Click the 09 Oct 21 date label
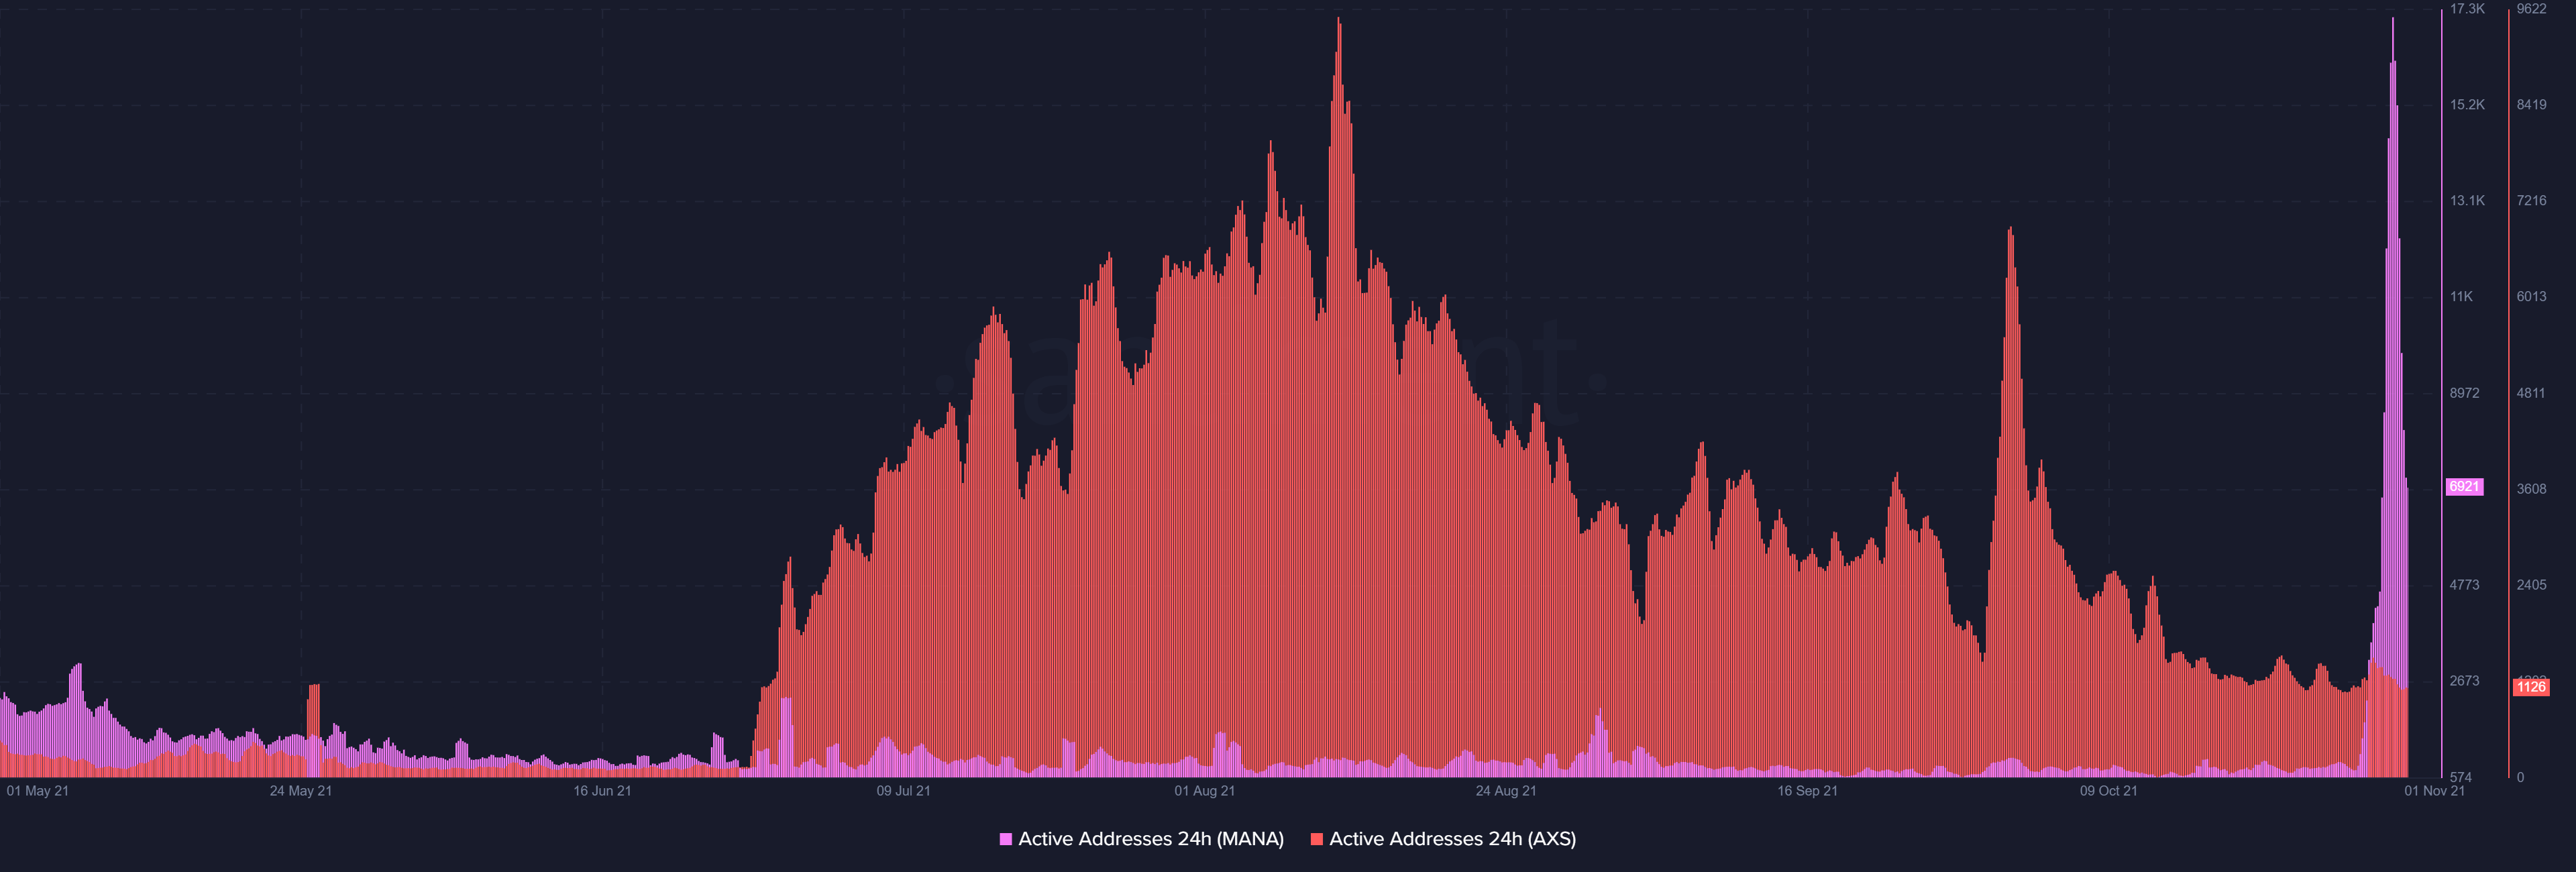The image size is (2576, 872). (2109, 791)
